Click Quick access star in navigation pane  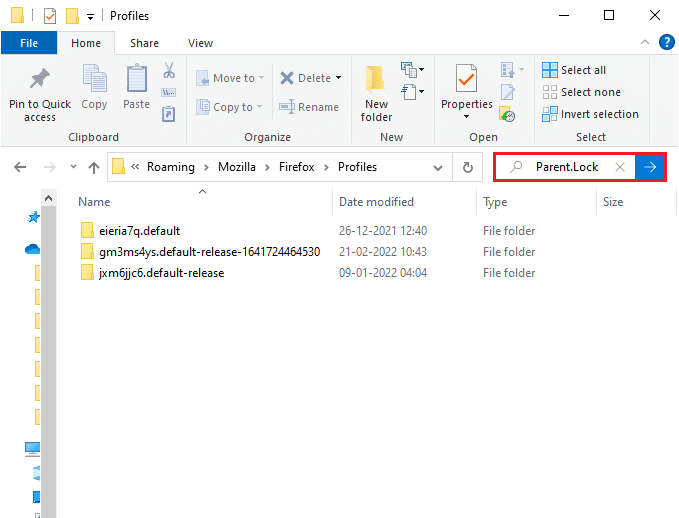click(x=33, y=217)
